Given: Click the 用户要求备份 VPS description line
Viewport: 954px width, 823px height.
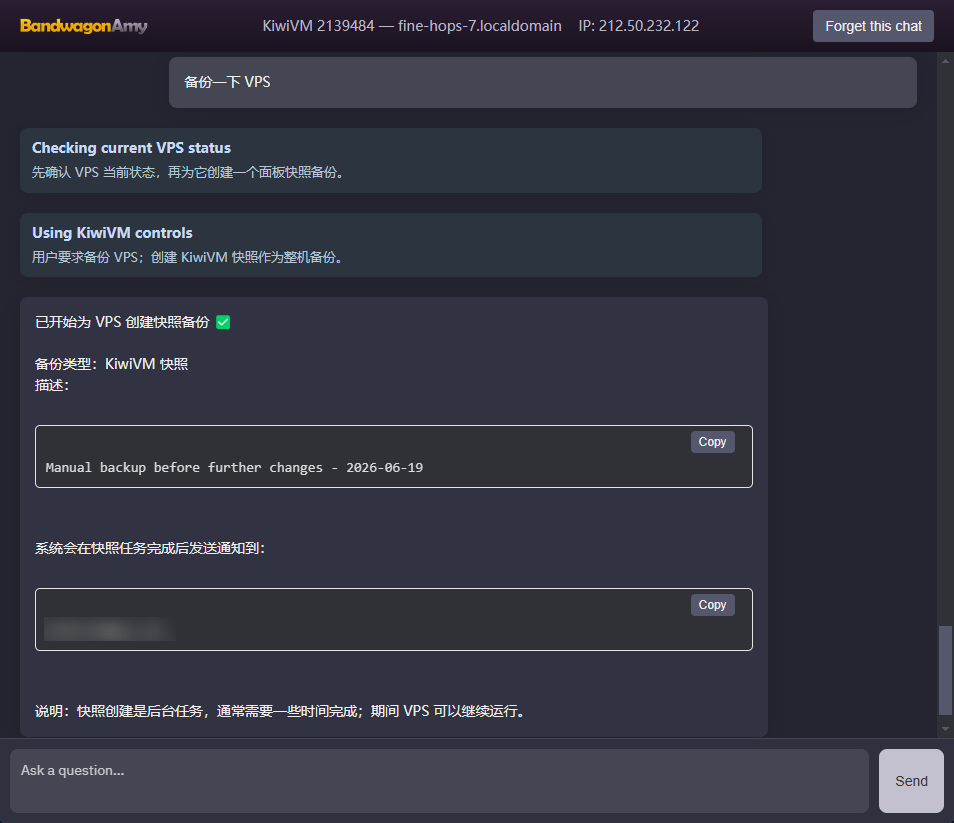Looking at the screenshot, I should tap(189, 257).
